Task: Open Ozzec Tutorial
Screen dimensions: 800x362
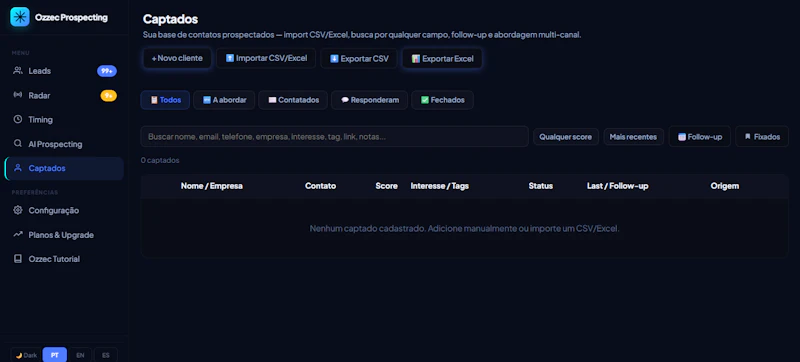Action: point(64,259)
